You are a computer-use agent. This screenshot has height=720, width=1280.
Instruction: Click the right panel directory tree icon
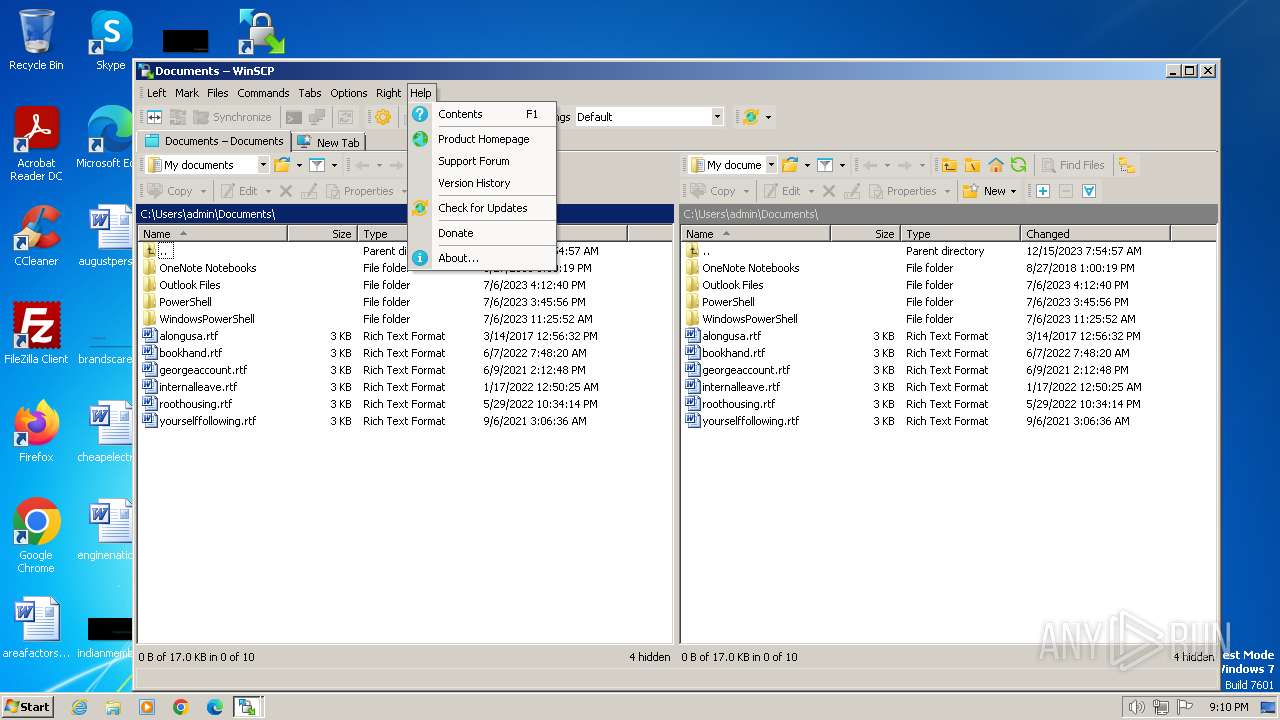point(1127,165)
